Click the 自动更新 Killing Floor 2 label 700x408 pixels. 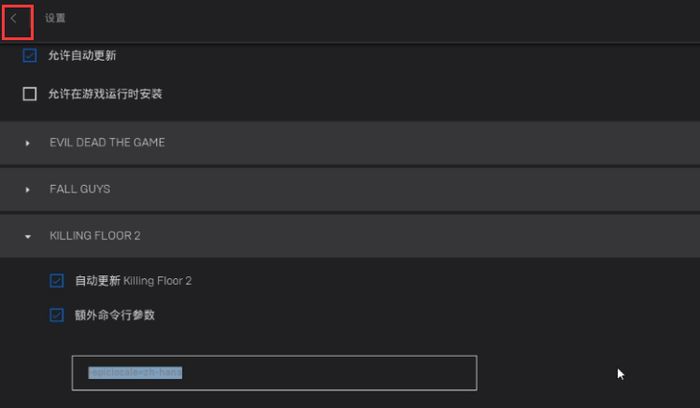(133, 281)
